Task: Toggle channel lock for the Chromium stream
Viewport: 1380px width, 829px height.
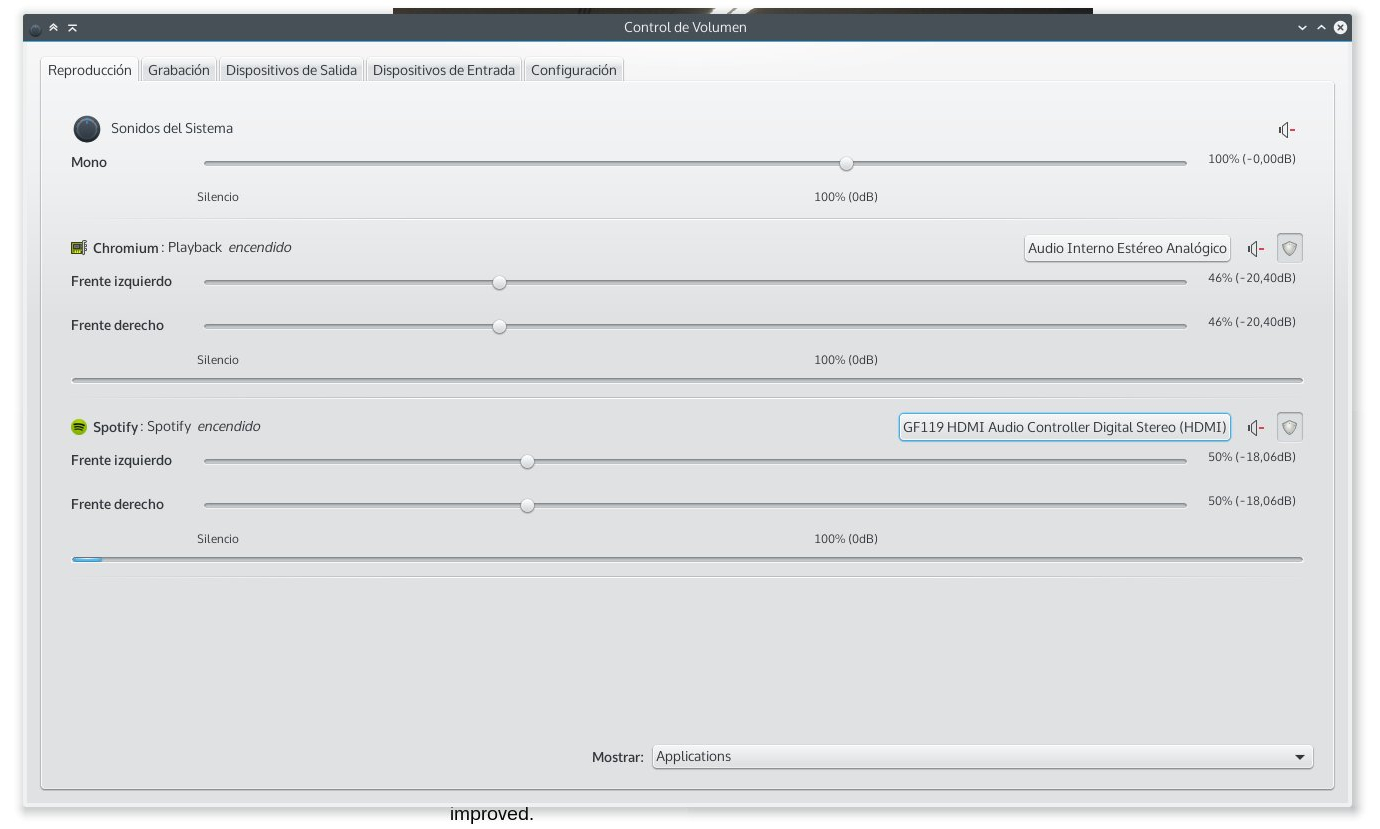Action: point(1290,248)
